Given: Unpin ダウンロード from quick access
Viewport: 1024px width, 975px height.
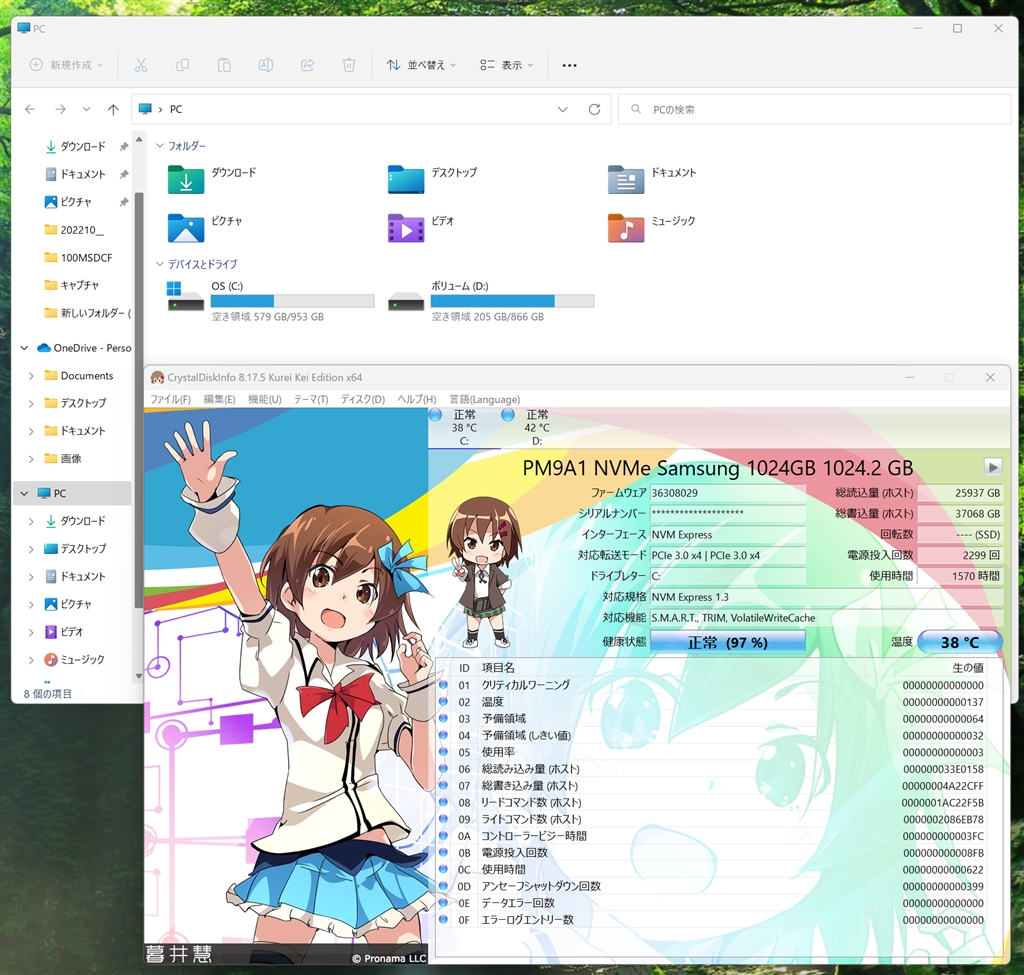Looking at the screenshot, I should point(123,146).
